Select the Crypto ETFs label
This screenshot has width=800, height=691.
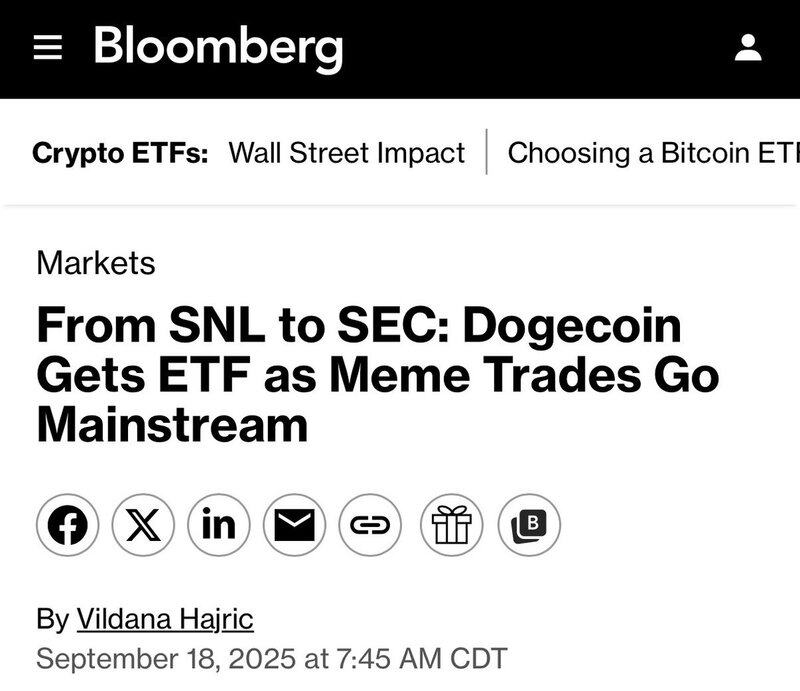(120, 153)
